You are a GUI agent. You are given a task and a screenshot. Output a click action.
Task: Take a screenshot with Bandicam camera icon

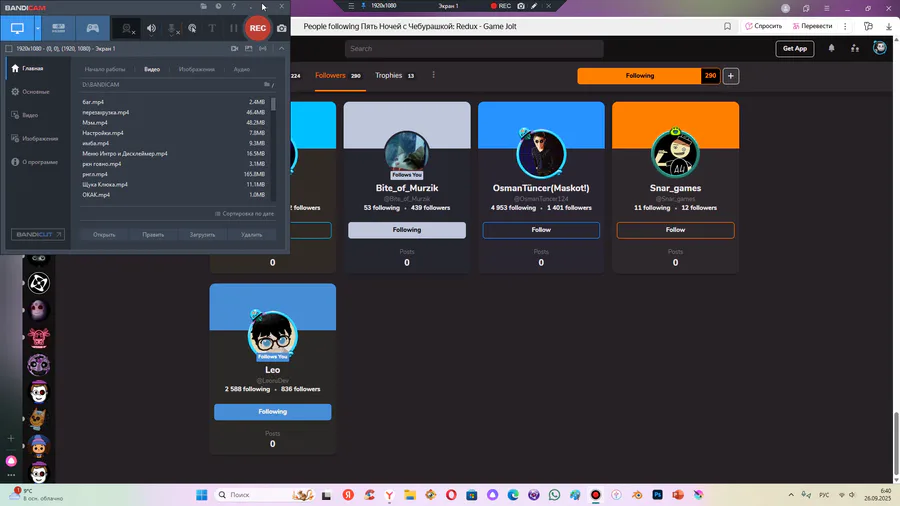coord(281,28)
